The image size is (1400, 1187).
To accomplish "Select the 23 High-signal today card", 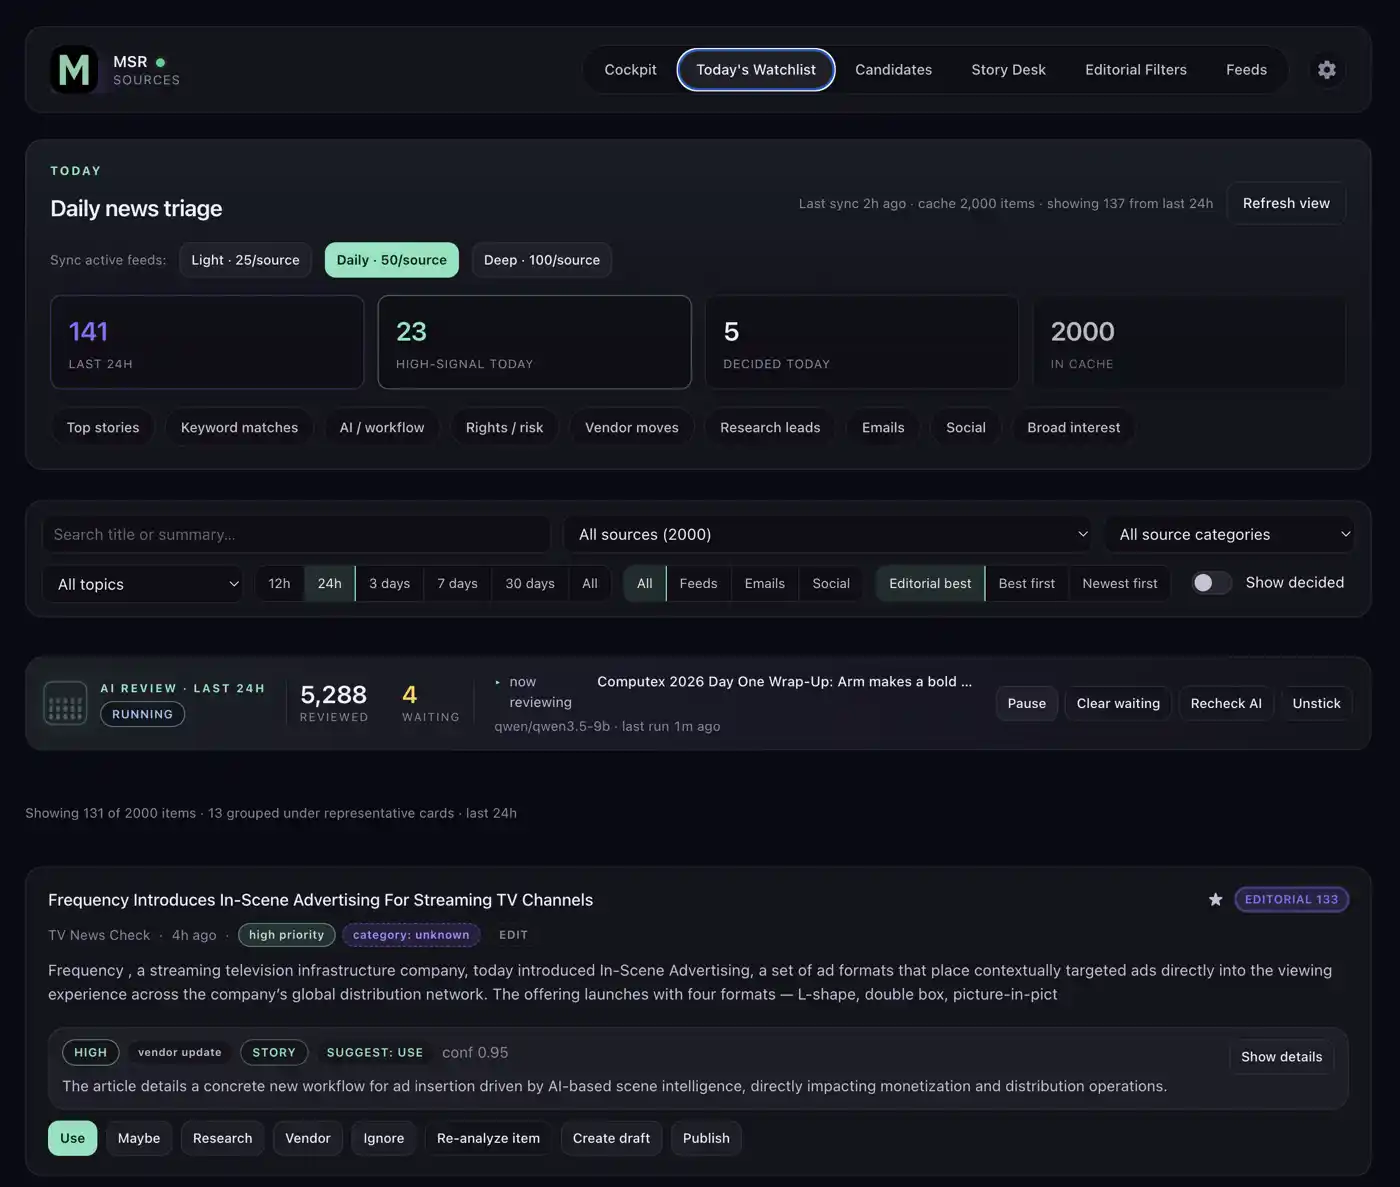I will pyautogui.click(x=534, y=342).
